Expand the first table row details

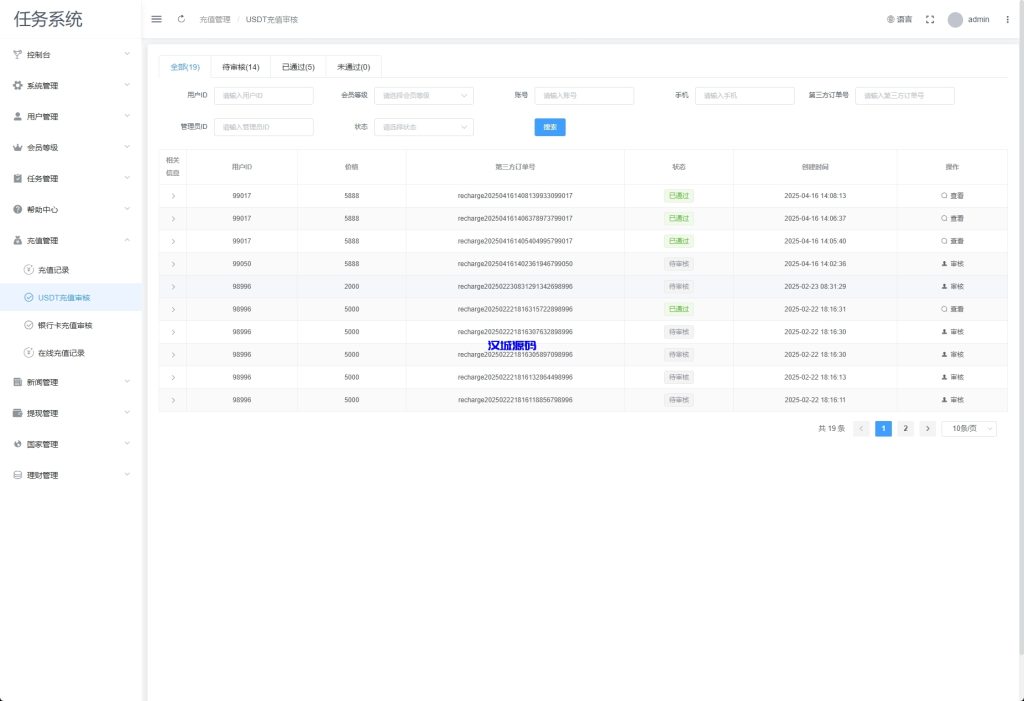(x=173, y=196)
